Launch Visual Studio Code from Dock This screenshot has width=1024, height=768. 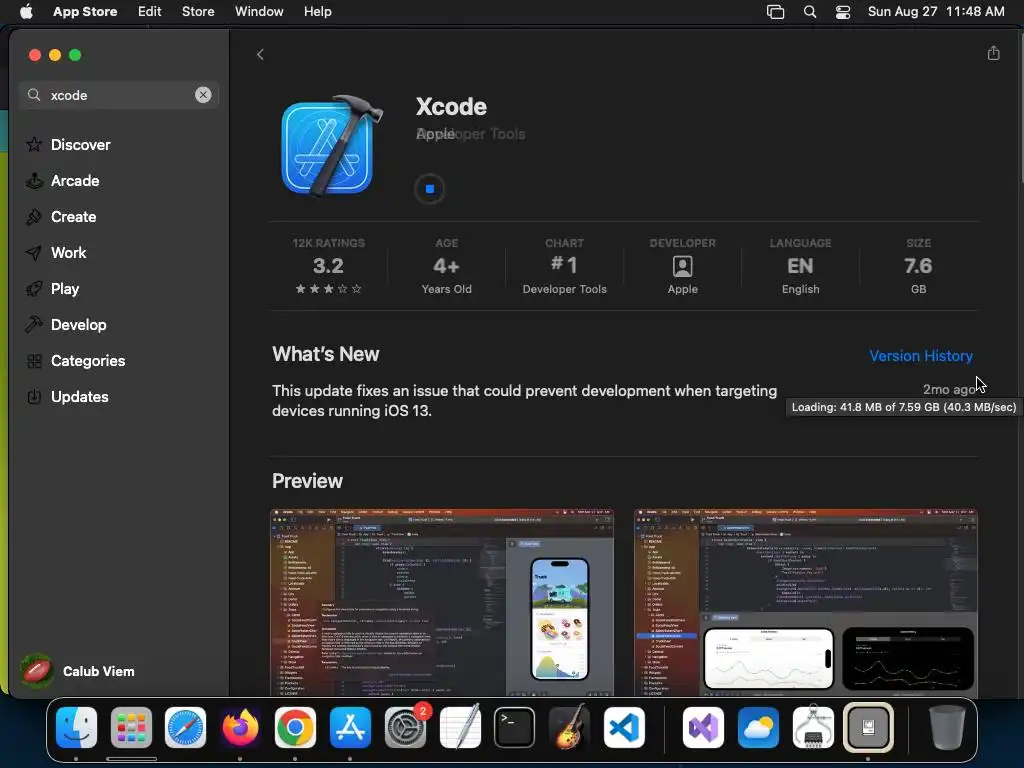pyautogui.click(x=624, y=727)
